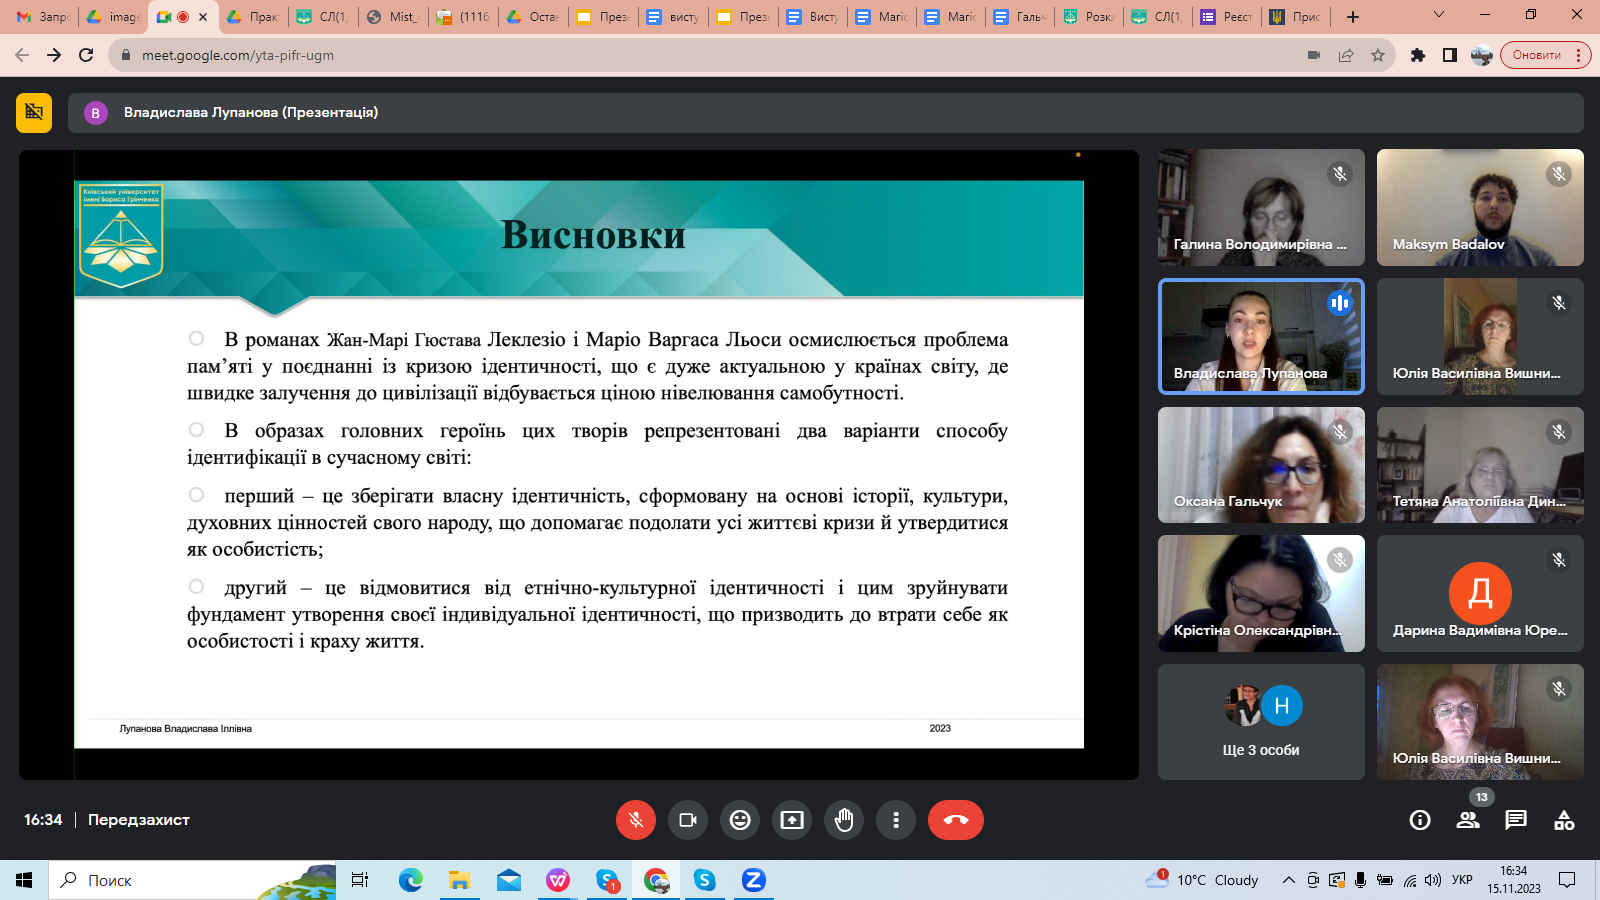1600x900 pixels.
Task: Open the 'Ще 3 особи' tile
Action: [x=1261, y=722]
